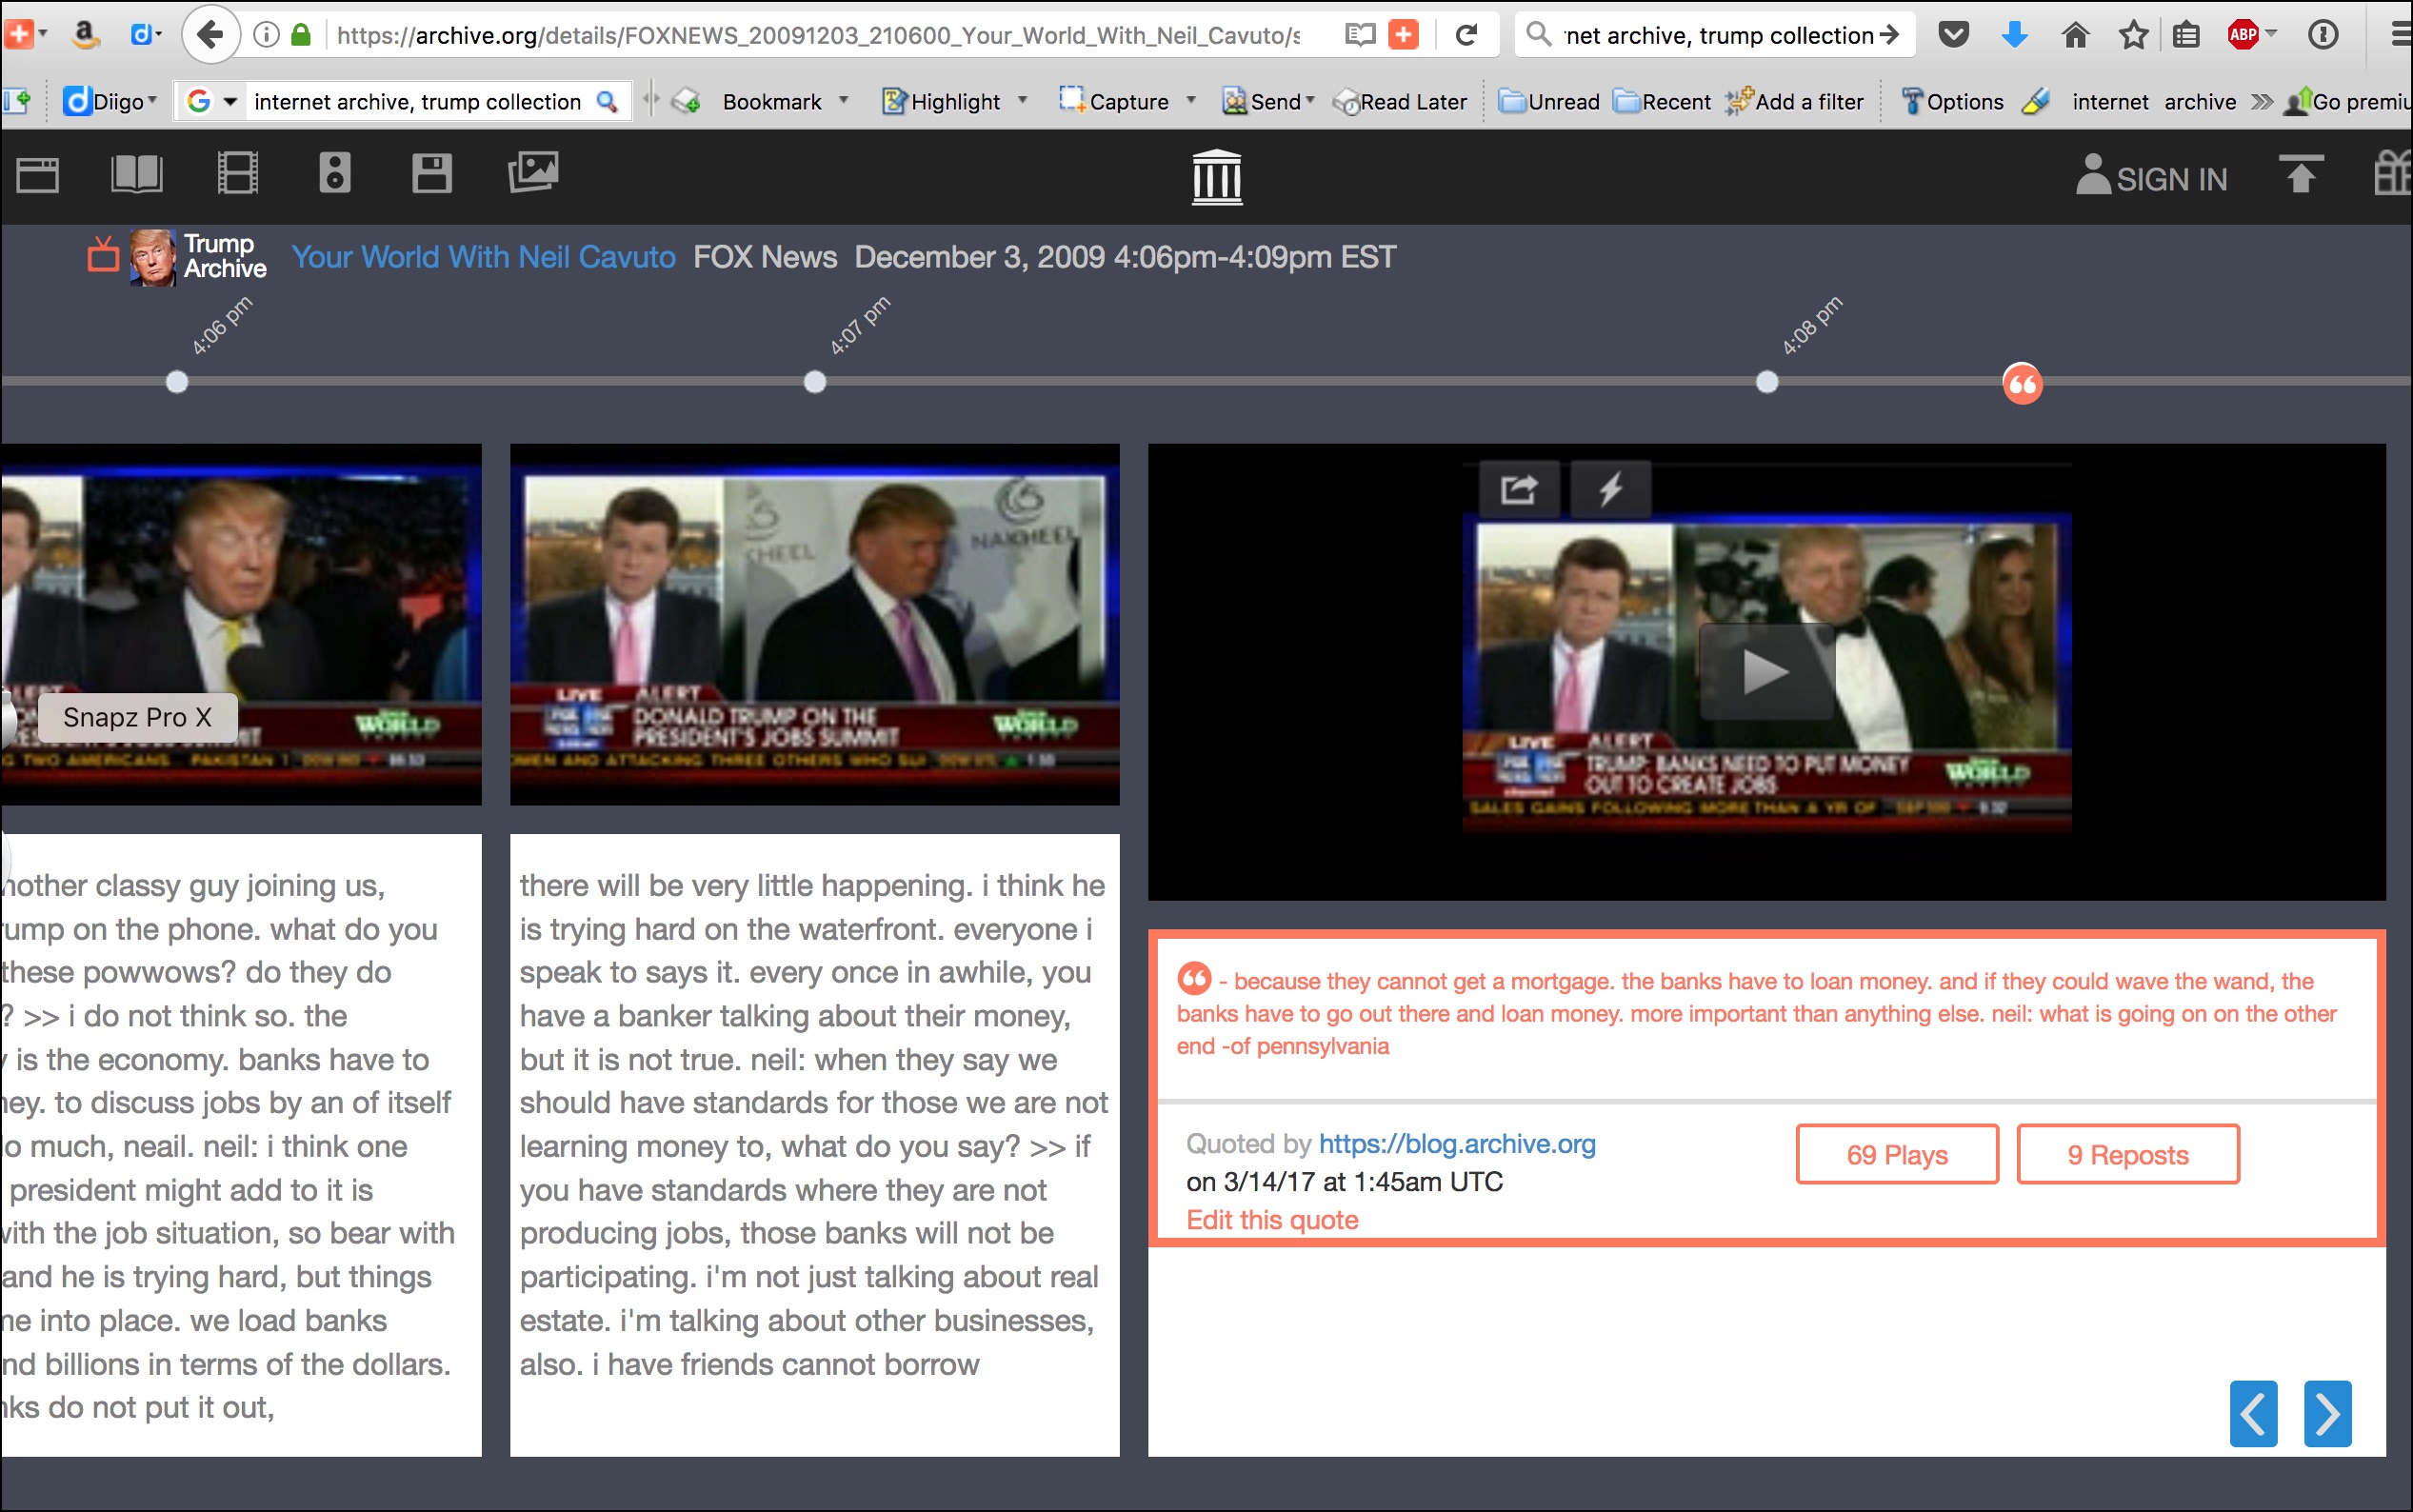Open Your World With Neil Cavuto link
Viewport: 2413px width, 1512px height.
click(484, 257)
